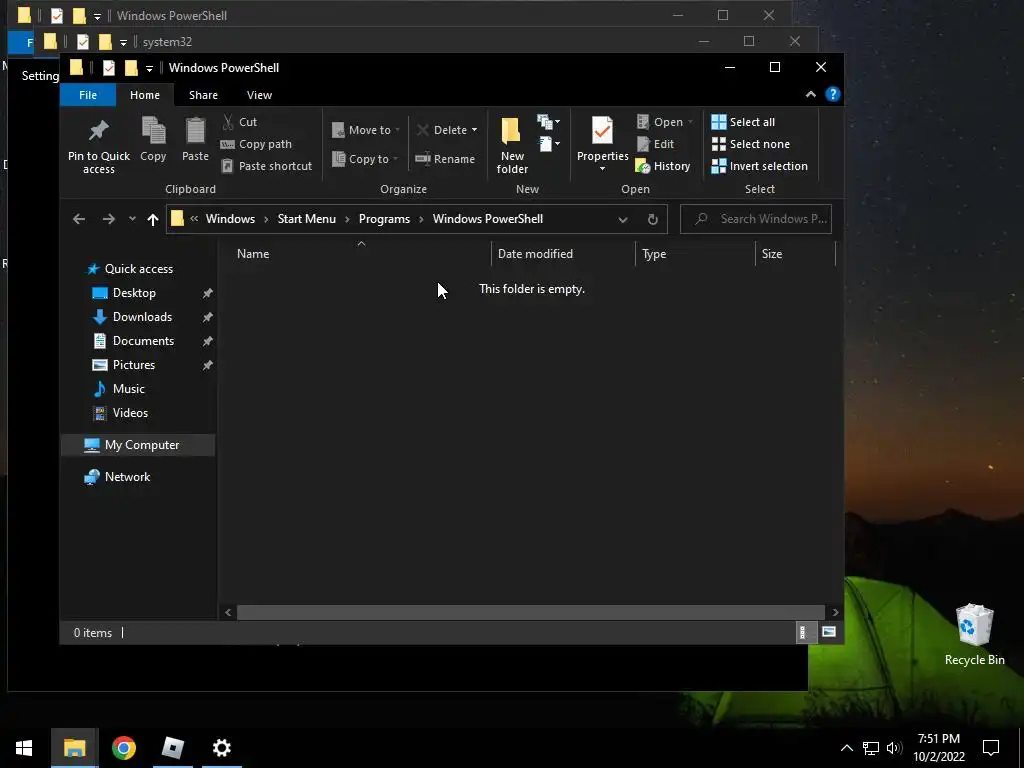Click History in the Open group
This screenshot has width=1024, height=768.
pyautogui.click(x=663, y=166)
